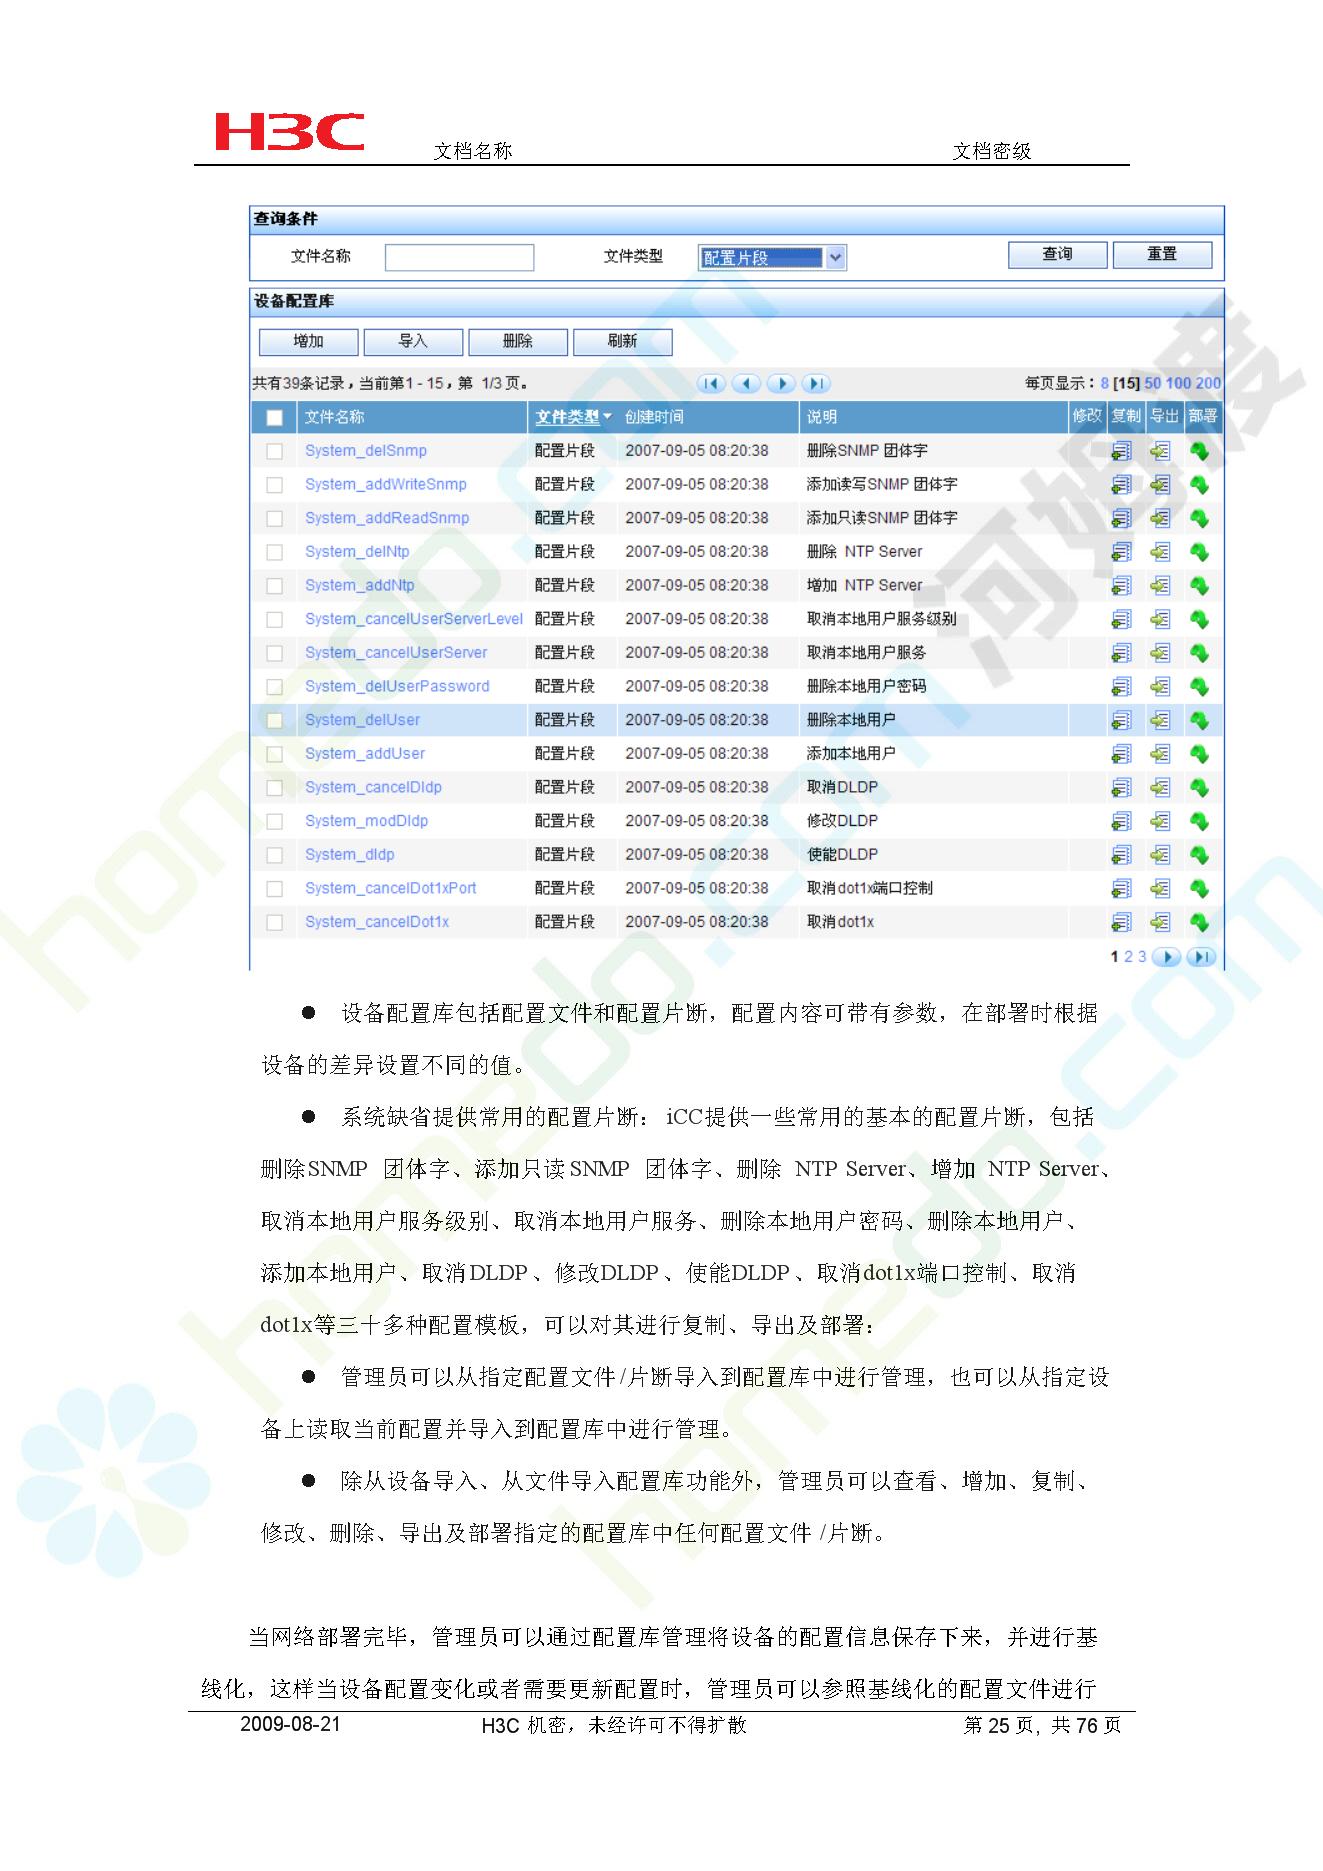This screenshot has width=1323, height=1871.
Task: Toggle the select-all checkbox in table header
Action: 274,418
